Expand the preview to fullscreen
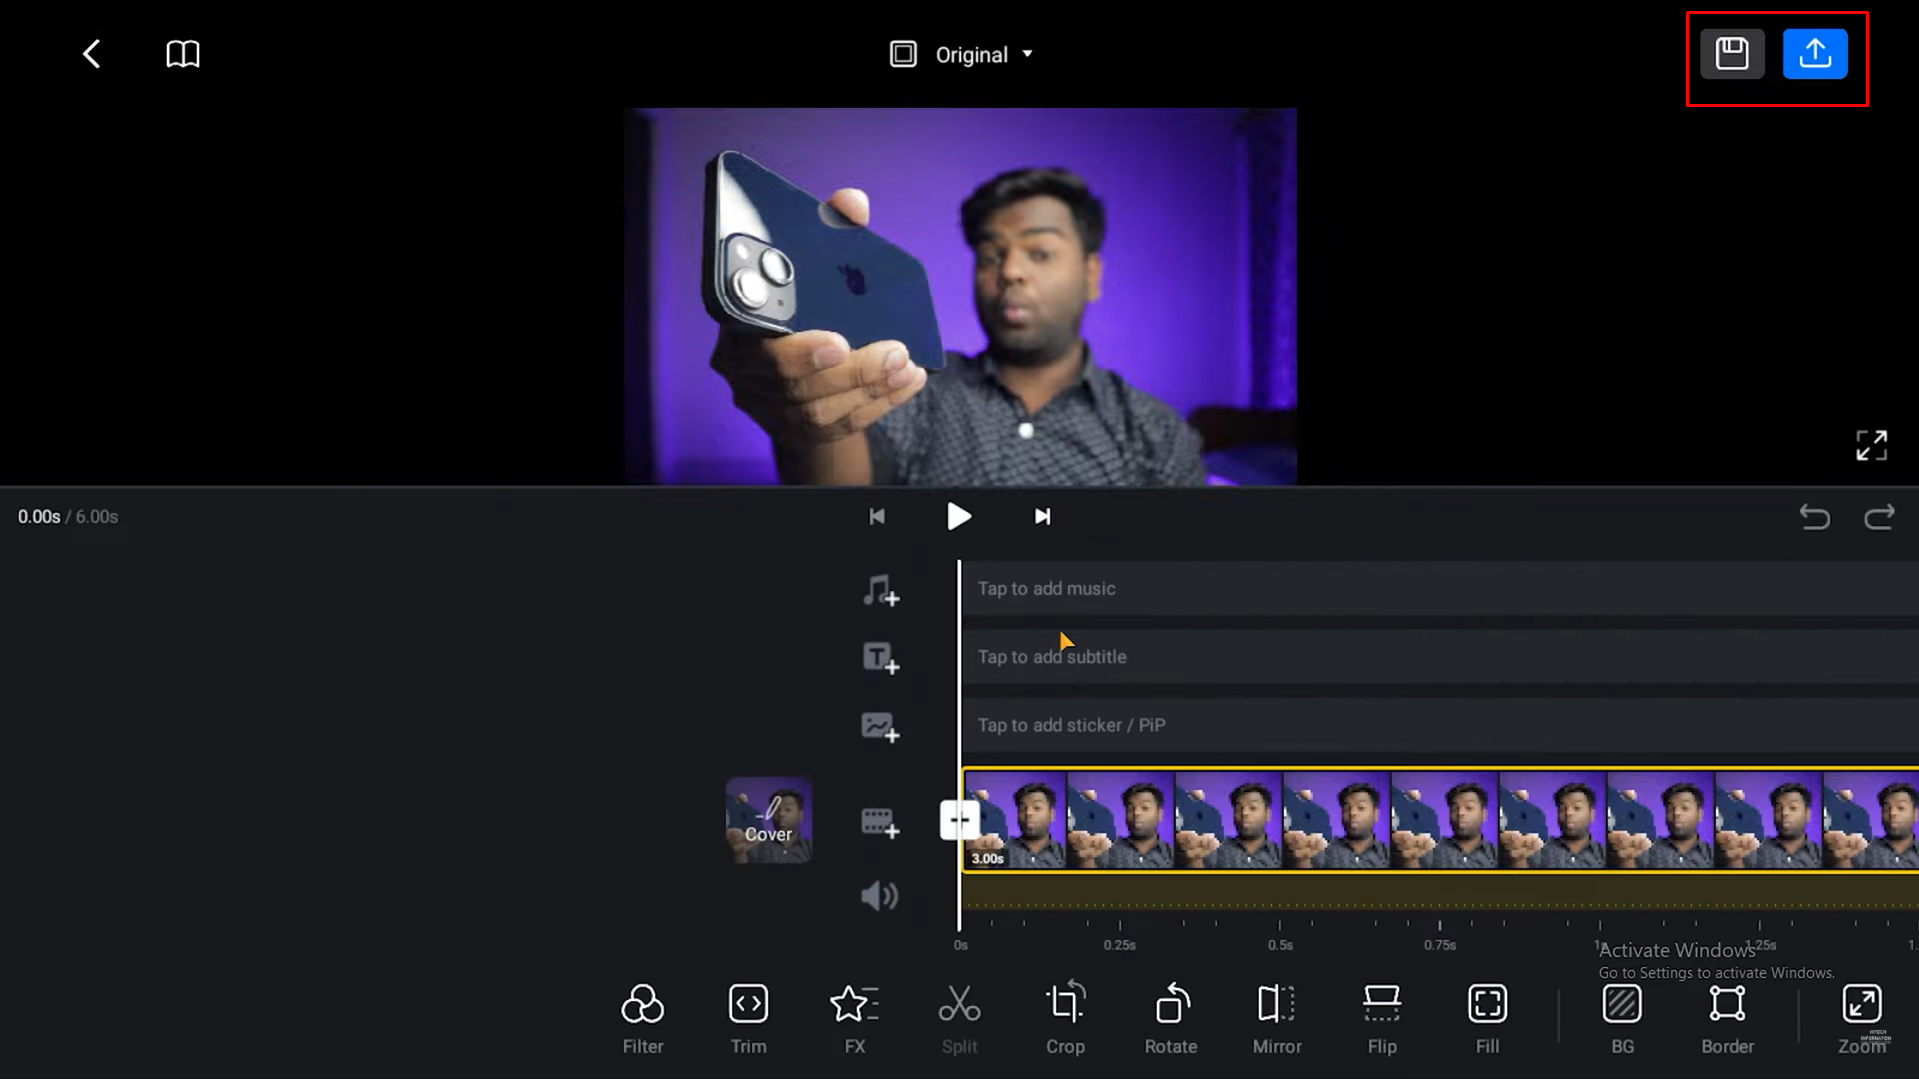 1872,445
